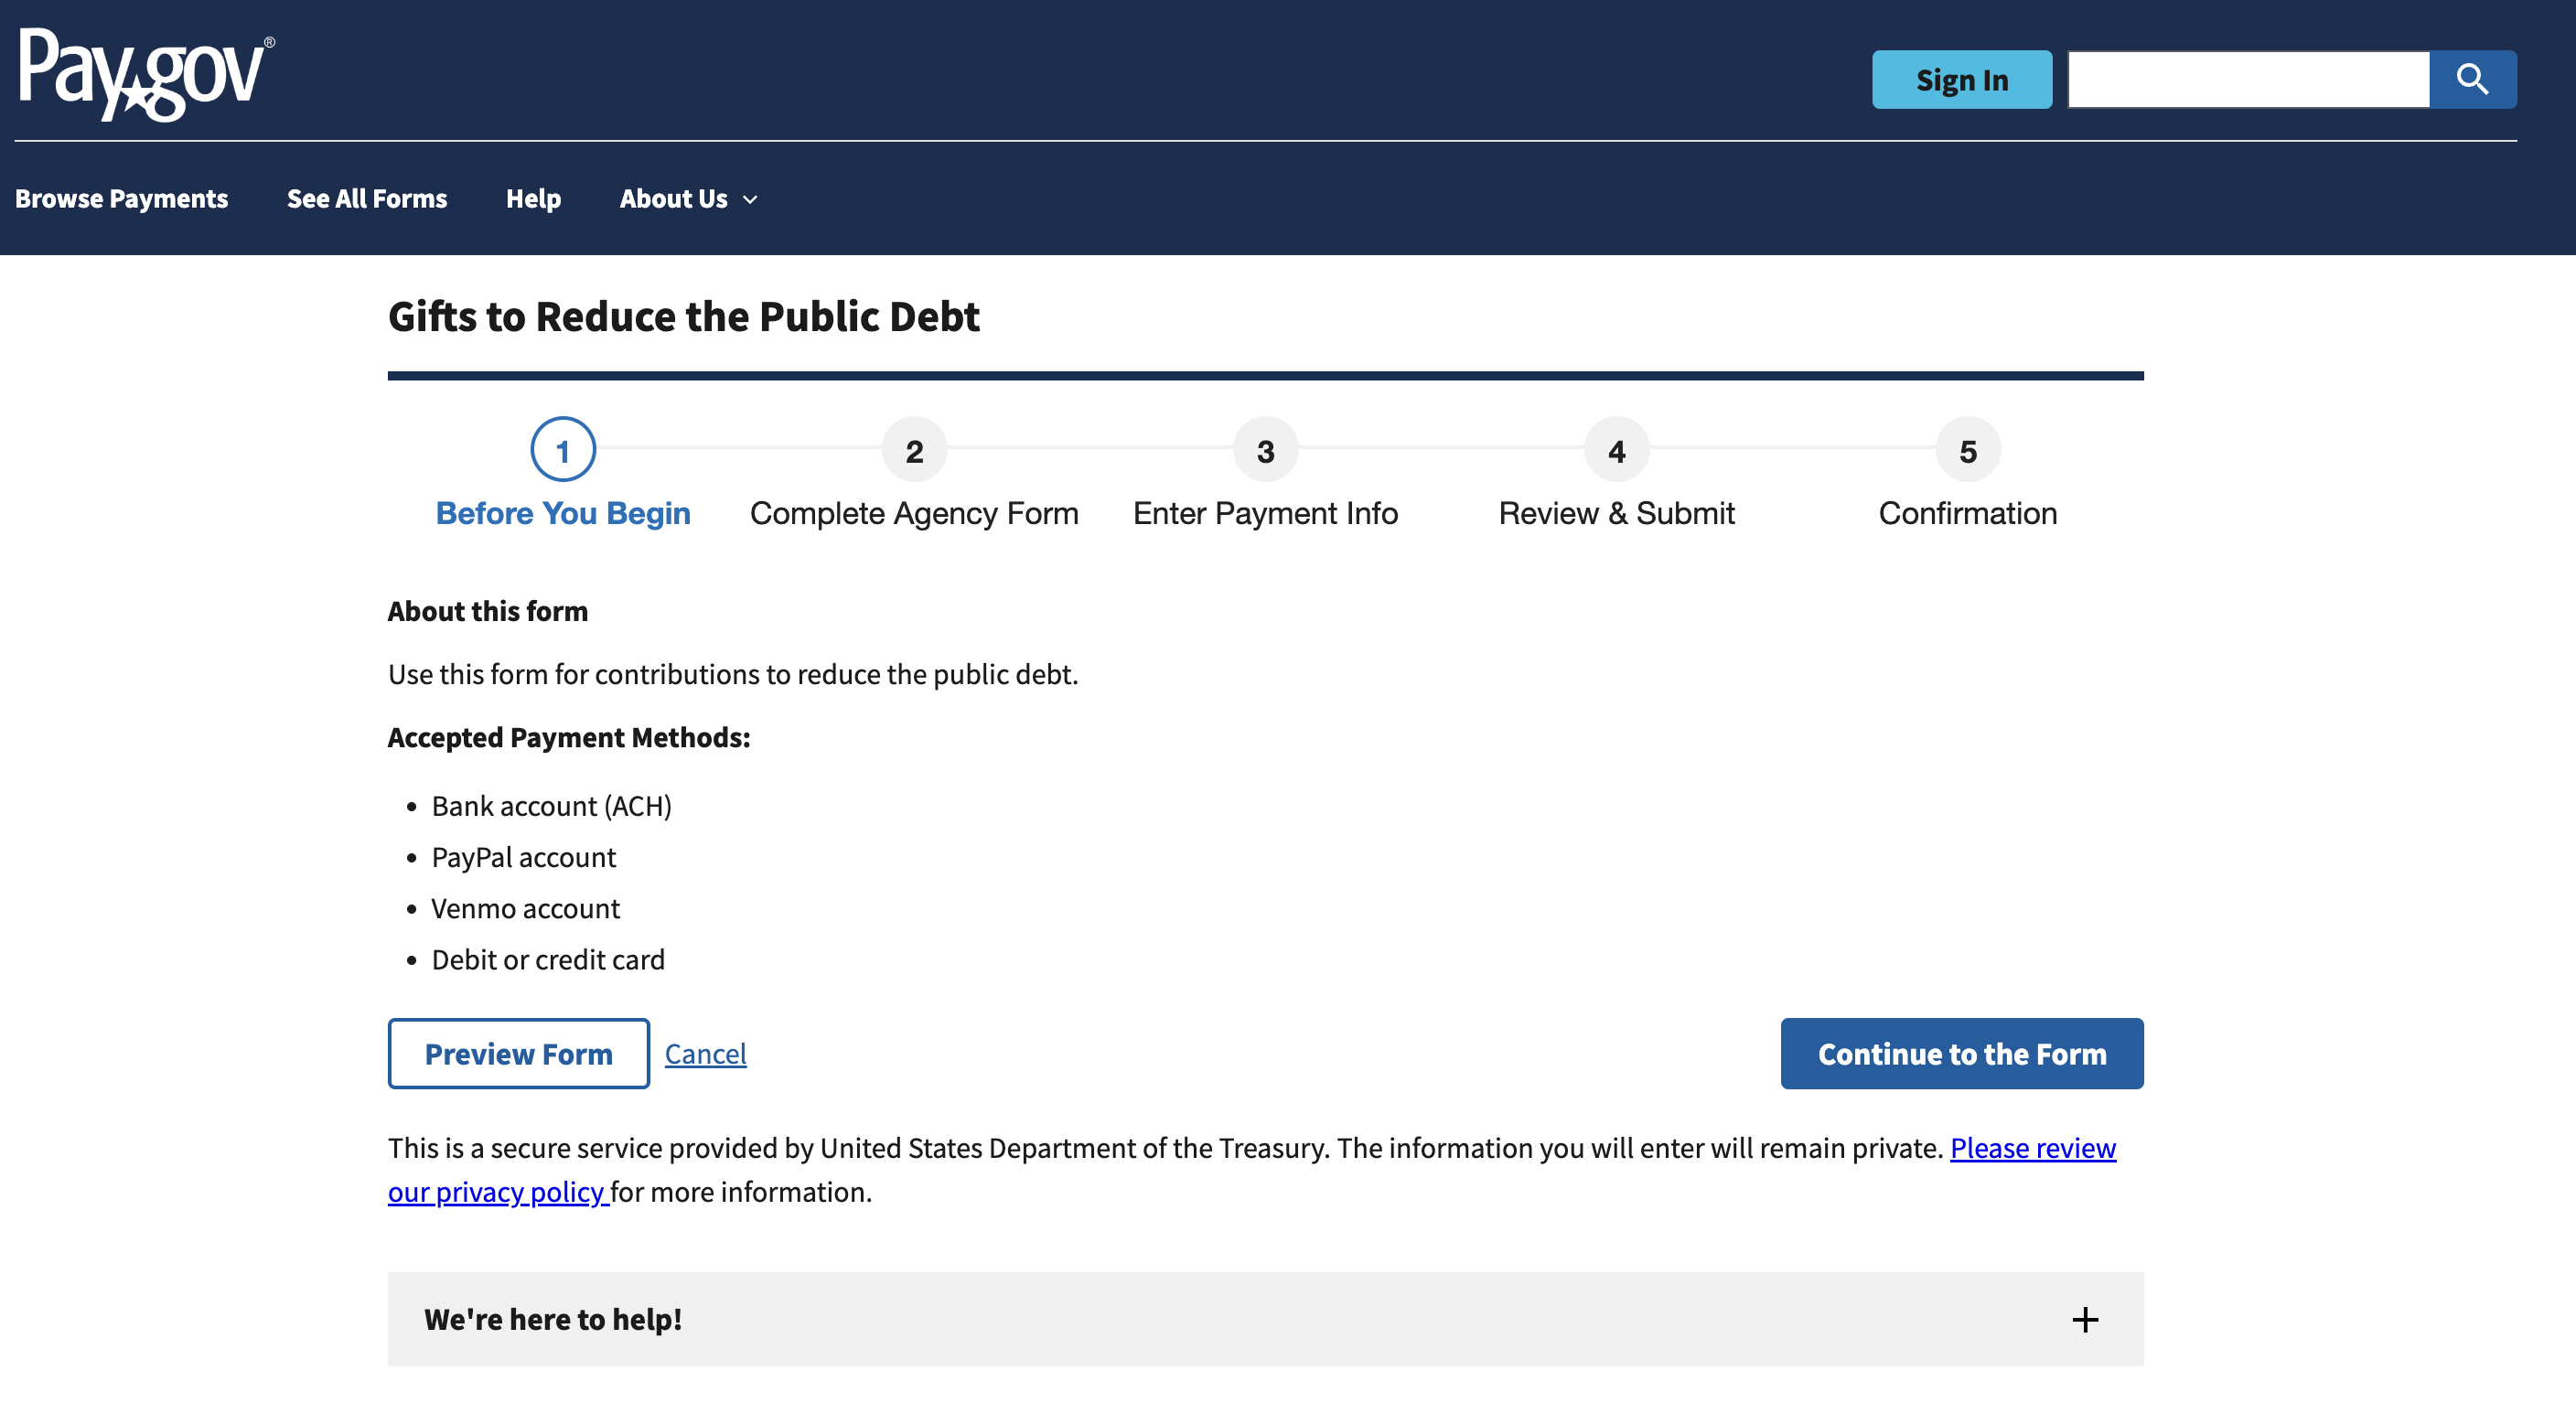Screen dimensions: 2576x1414
Task: Open Browse Payments in navigation
Action: (x=121, y=199)
